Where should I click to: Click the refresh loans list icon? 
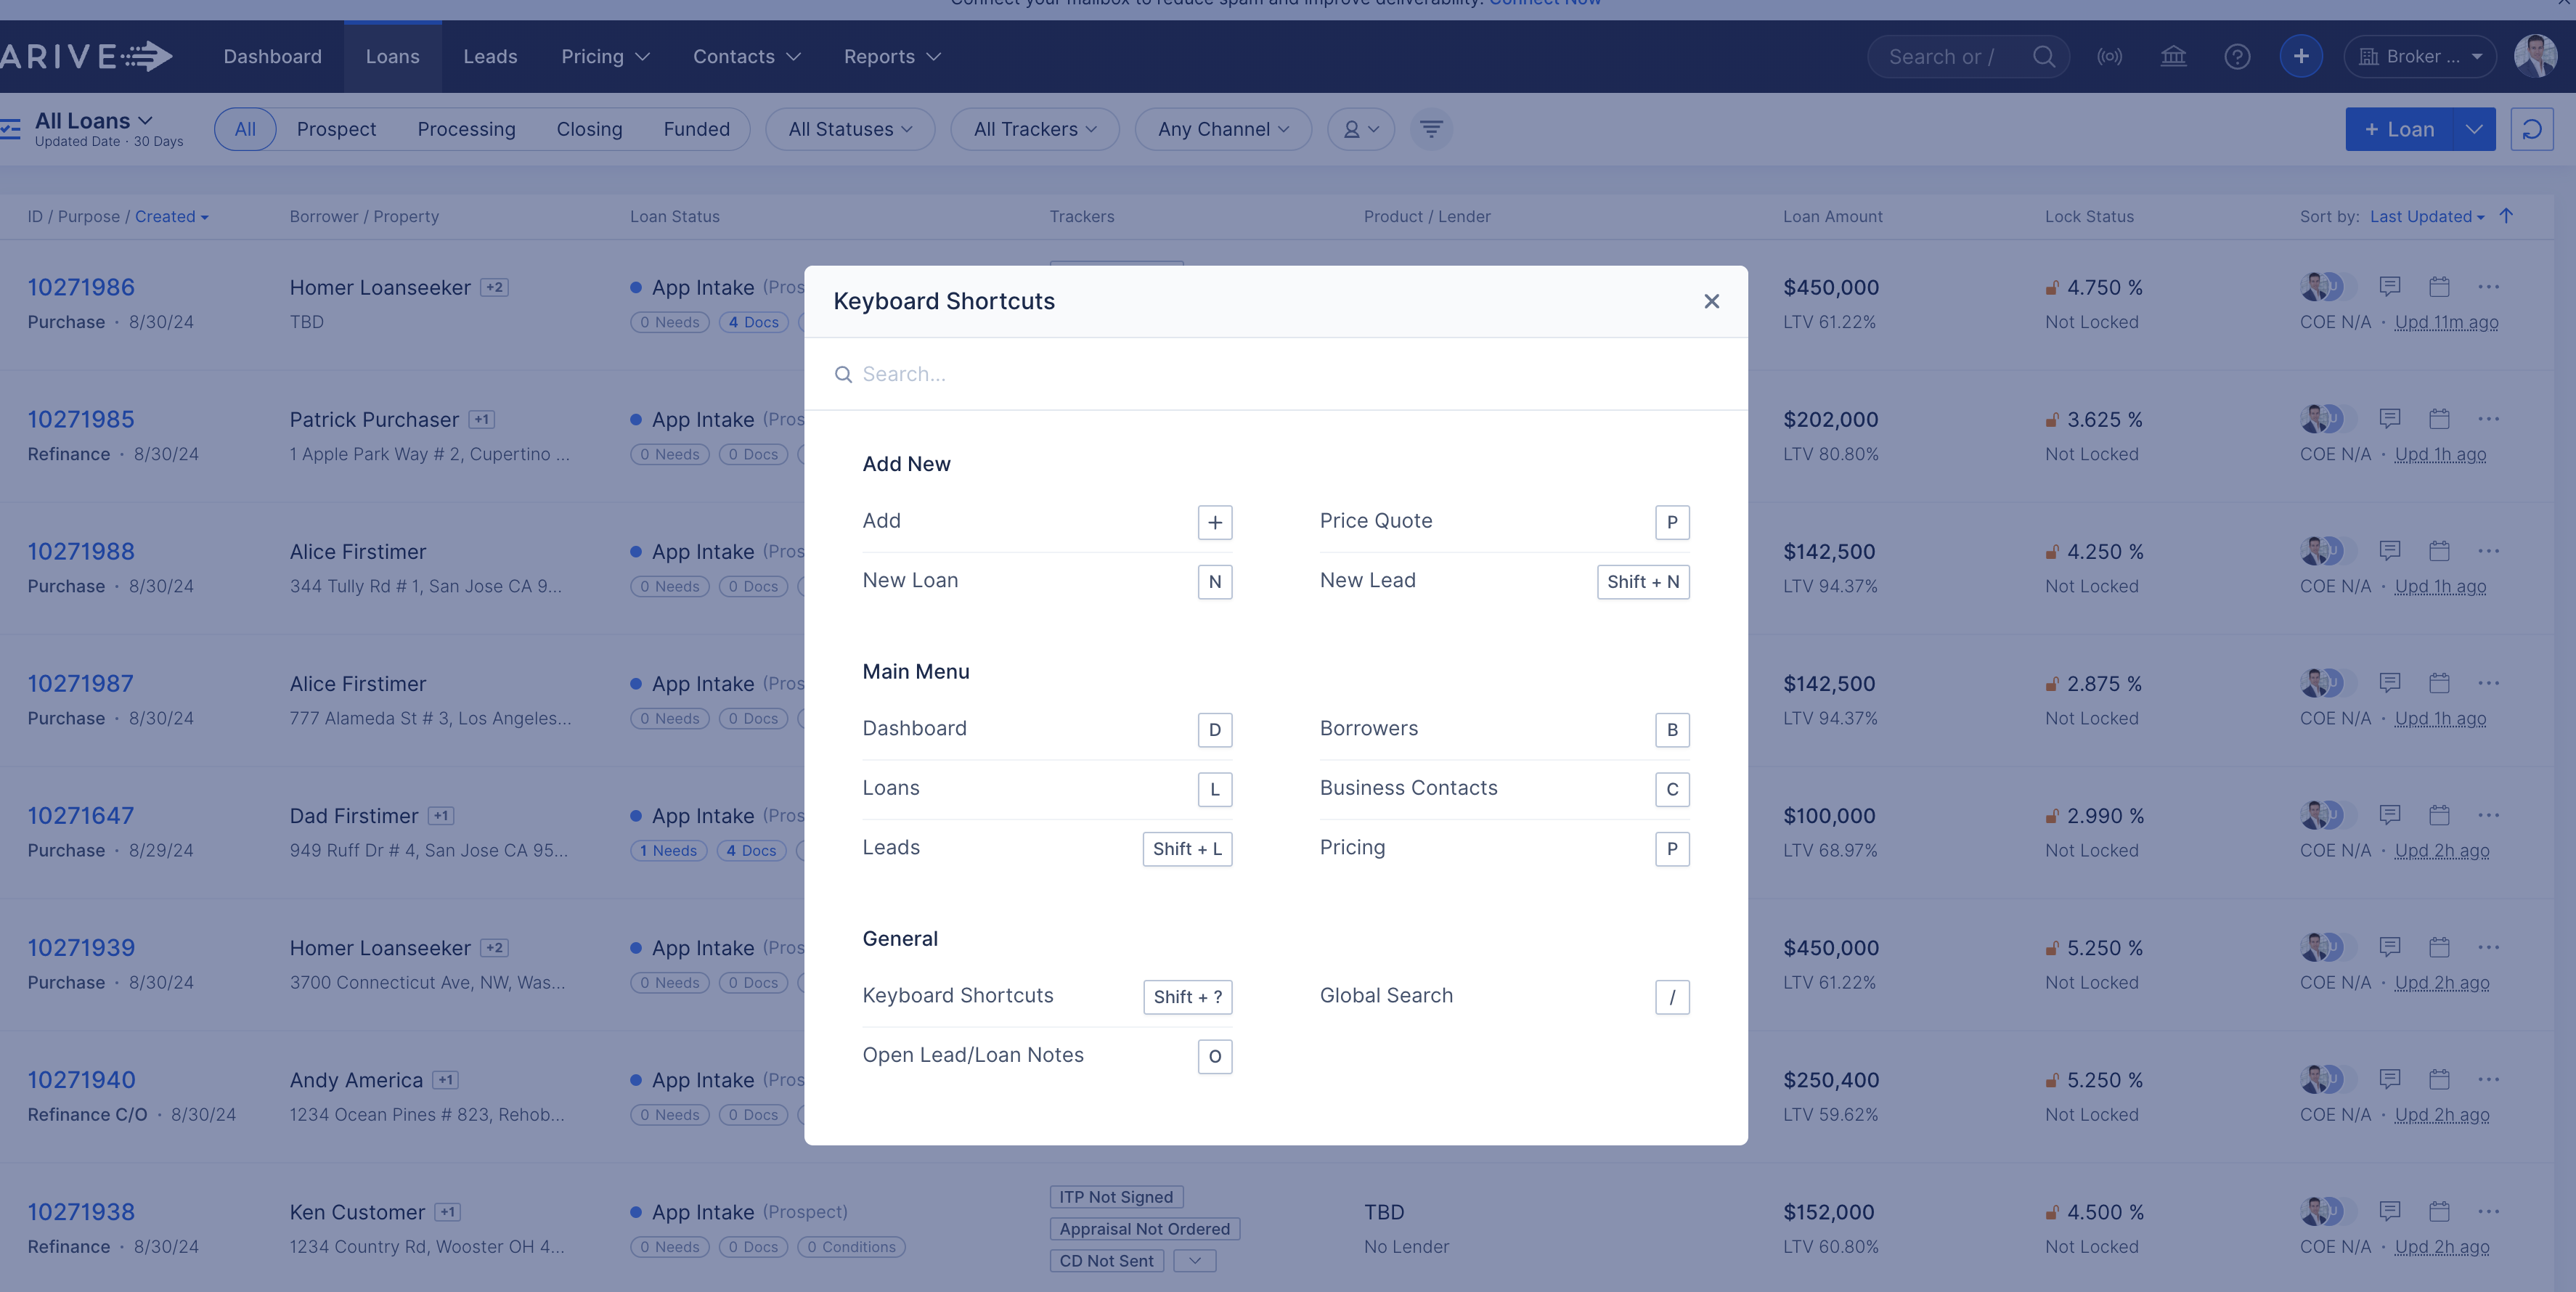2531,129
